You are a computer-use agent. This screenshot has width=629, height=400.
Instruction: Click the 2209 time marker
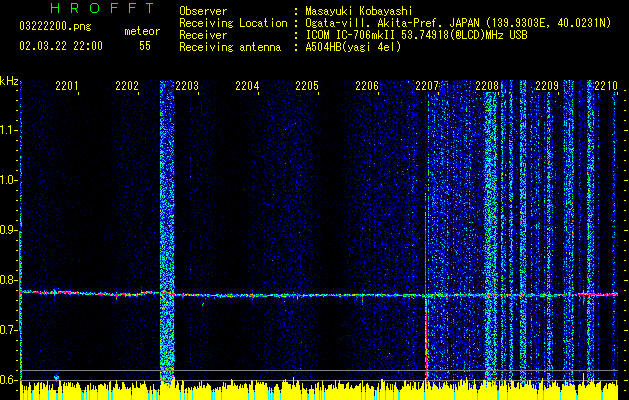(x=547, y=86)
